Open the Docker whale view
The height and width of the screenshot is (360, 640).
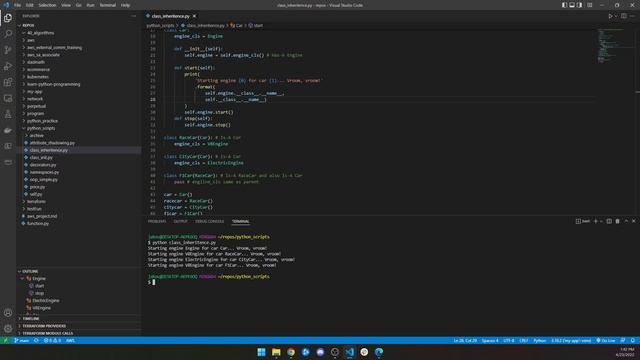click(x=8, y=130)
